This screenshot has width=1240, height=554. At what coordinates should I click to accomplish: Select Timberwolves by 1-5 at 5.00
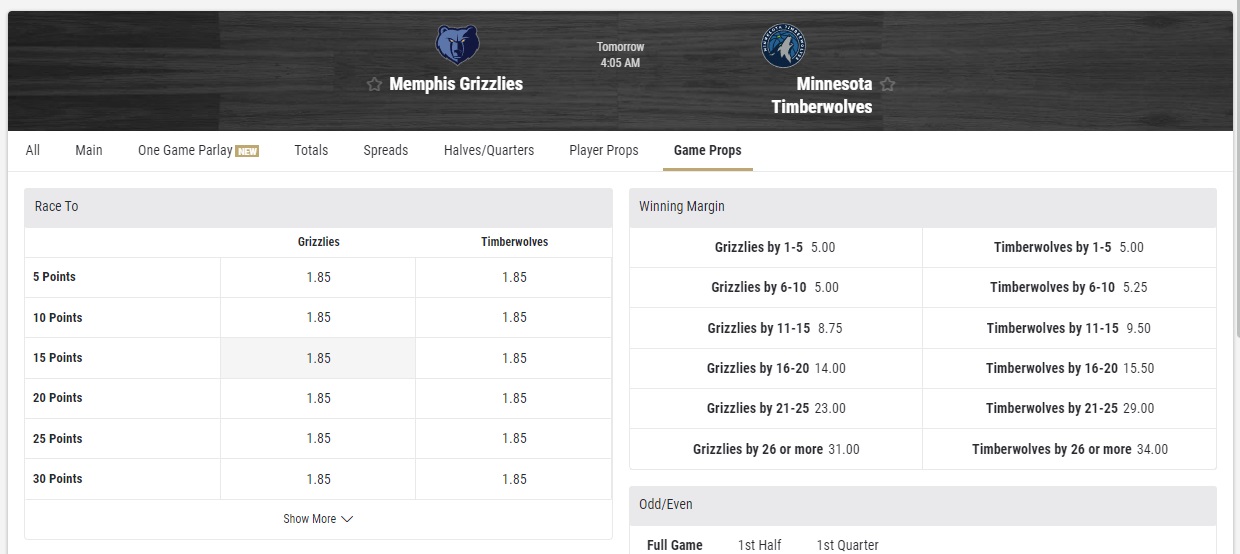(1069, 247)
